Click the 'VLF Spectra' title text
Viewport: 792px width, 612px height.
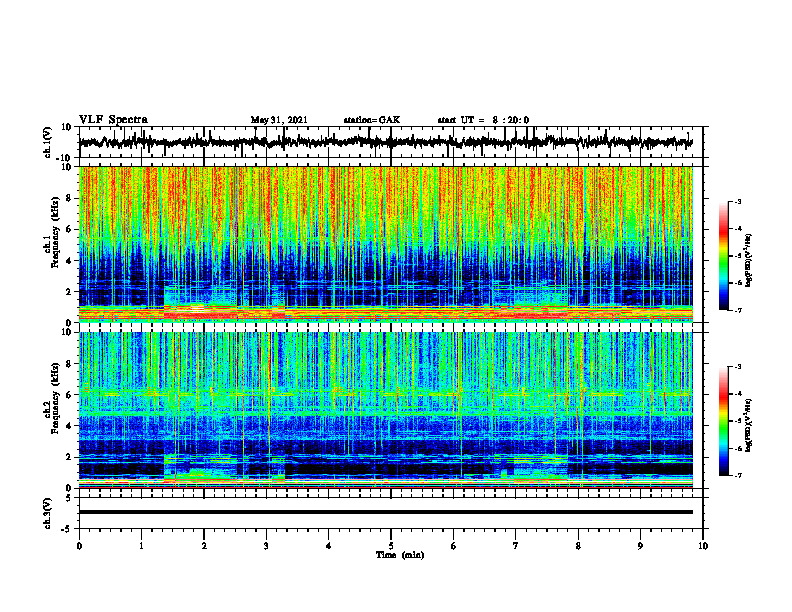[x=113, y=120]
